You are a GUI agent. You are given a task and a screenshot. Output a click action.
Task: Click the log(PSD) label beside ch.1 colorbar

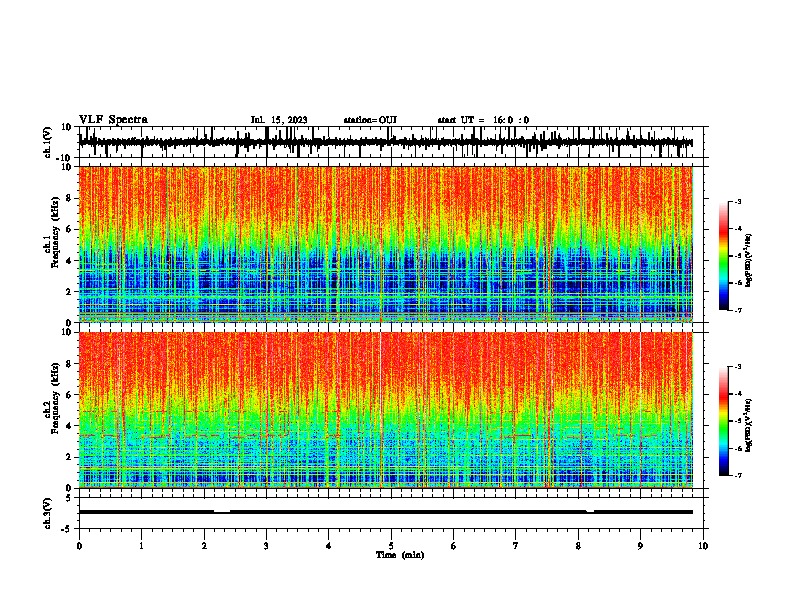tap(749, 261)
